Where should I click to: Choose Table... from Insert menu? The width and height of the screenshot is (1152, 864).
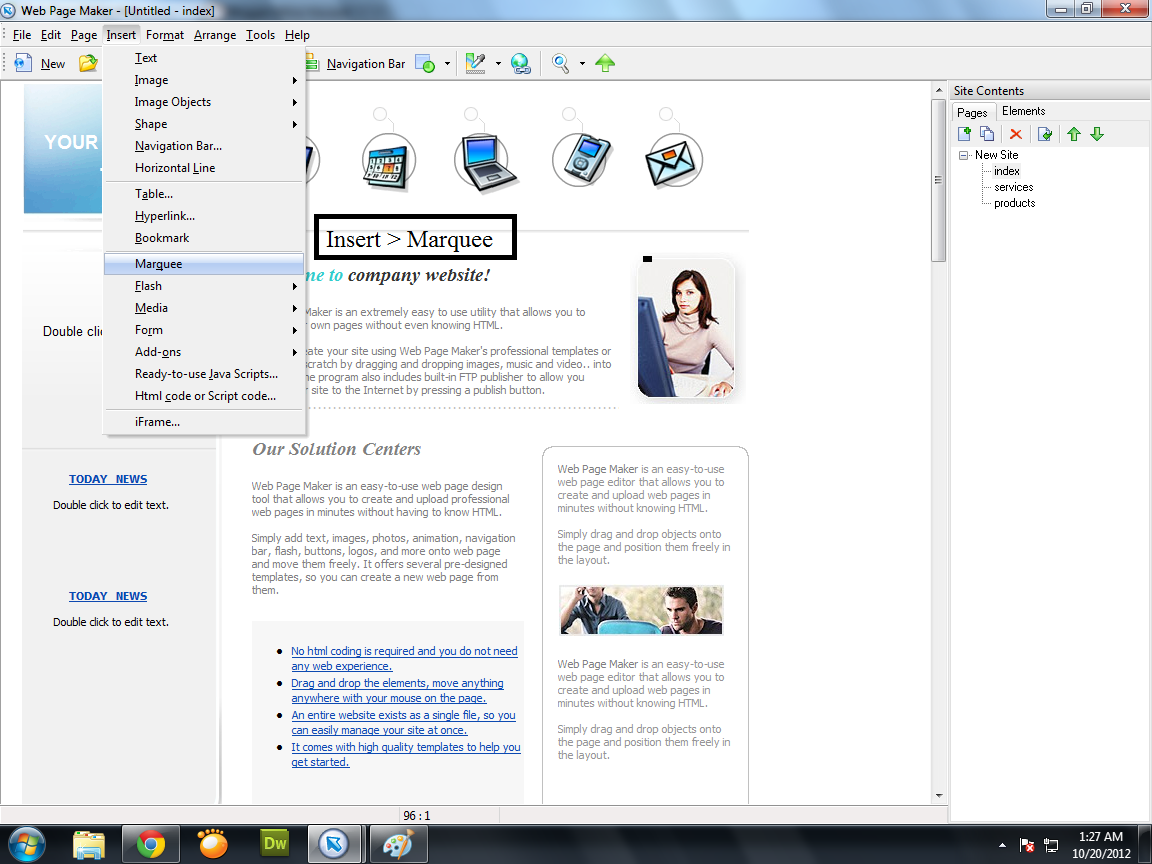tap(204, 194)
